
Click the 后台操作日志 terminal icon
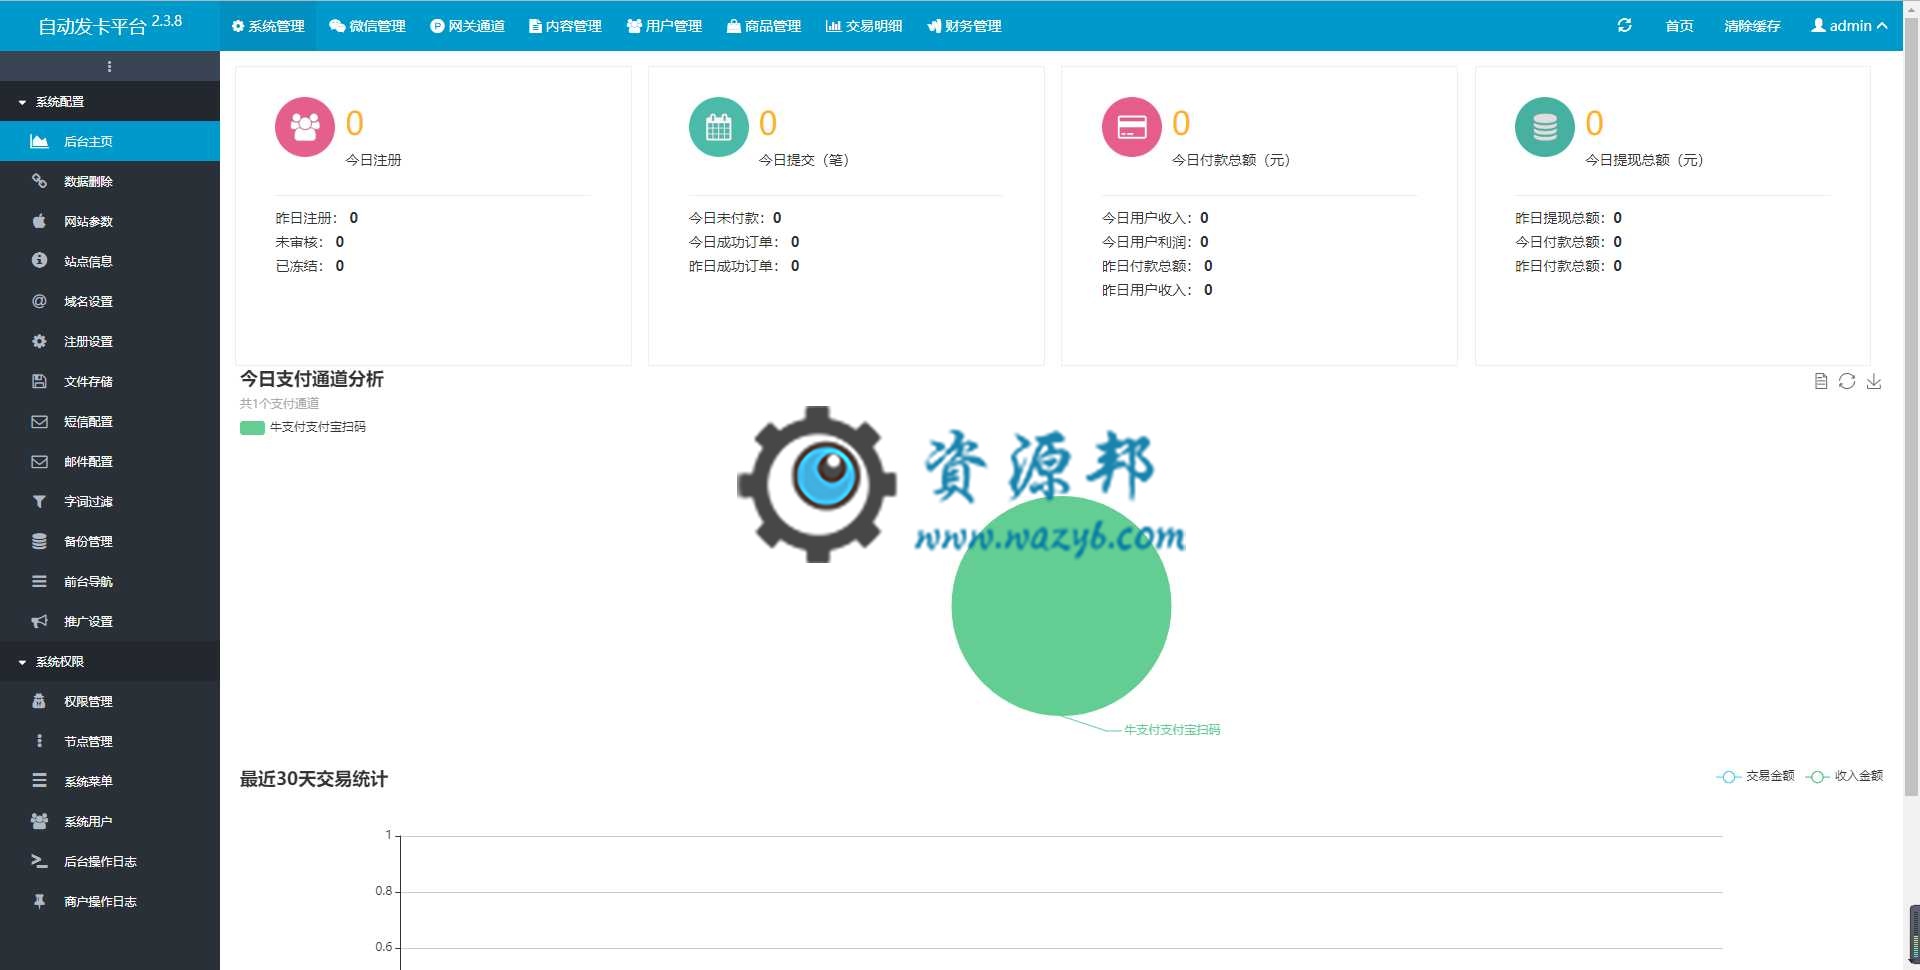coord(39,861)
